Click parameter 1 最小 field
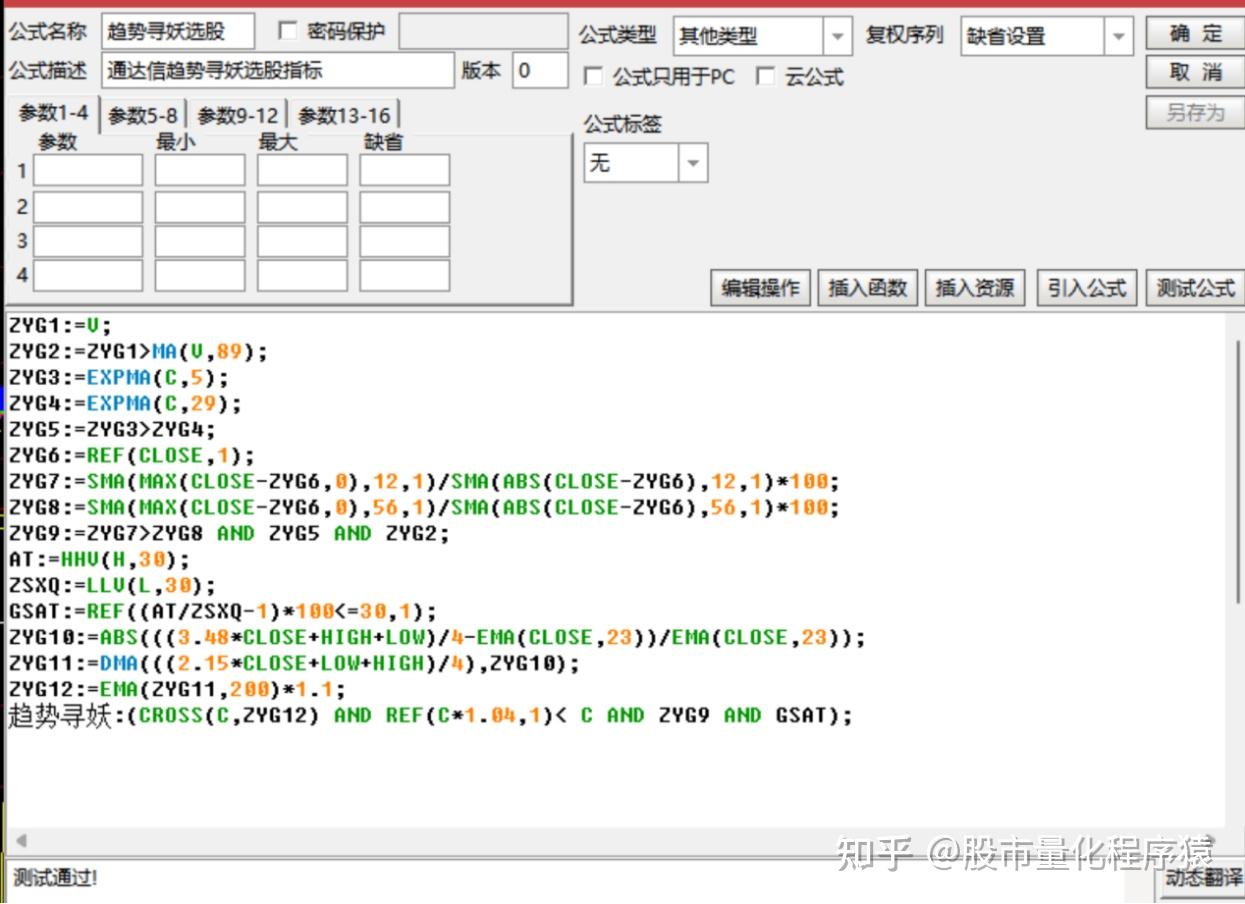Viewport: 1245px width, 904px height. [x=200, y=170]
